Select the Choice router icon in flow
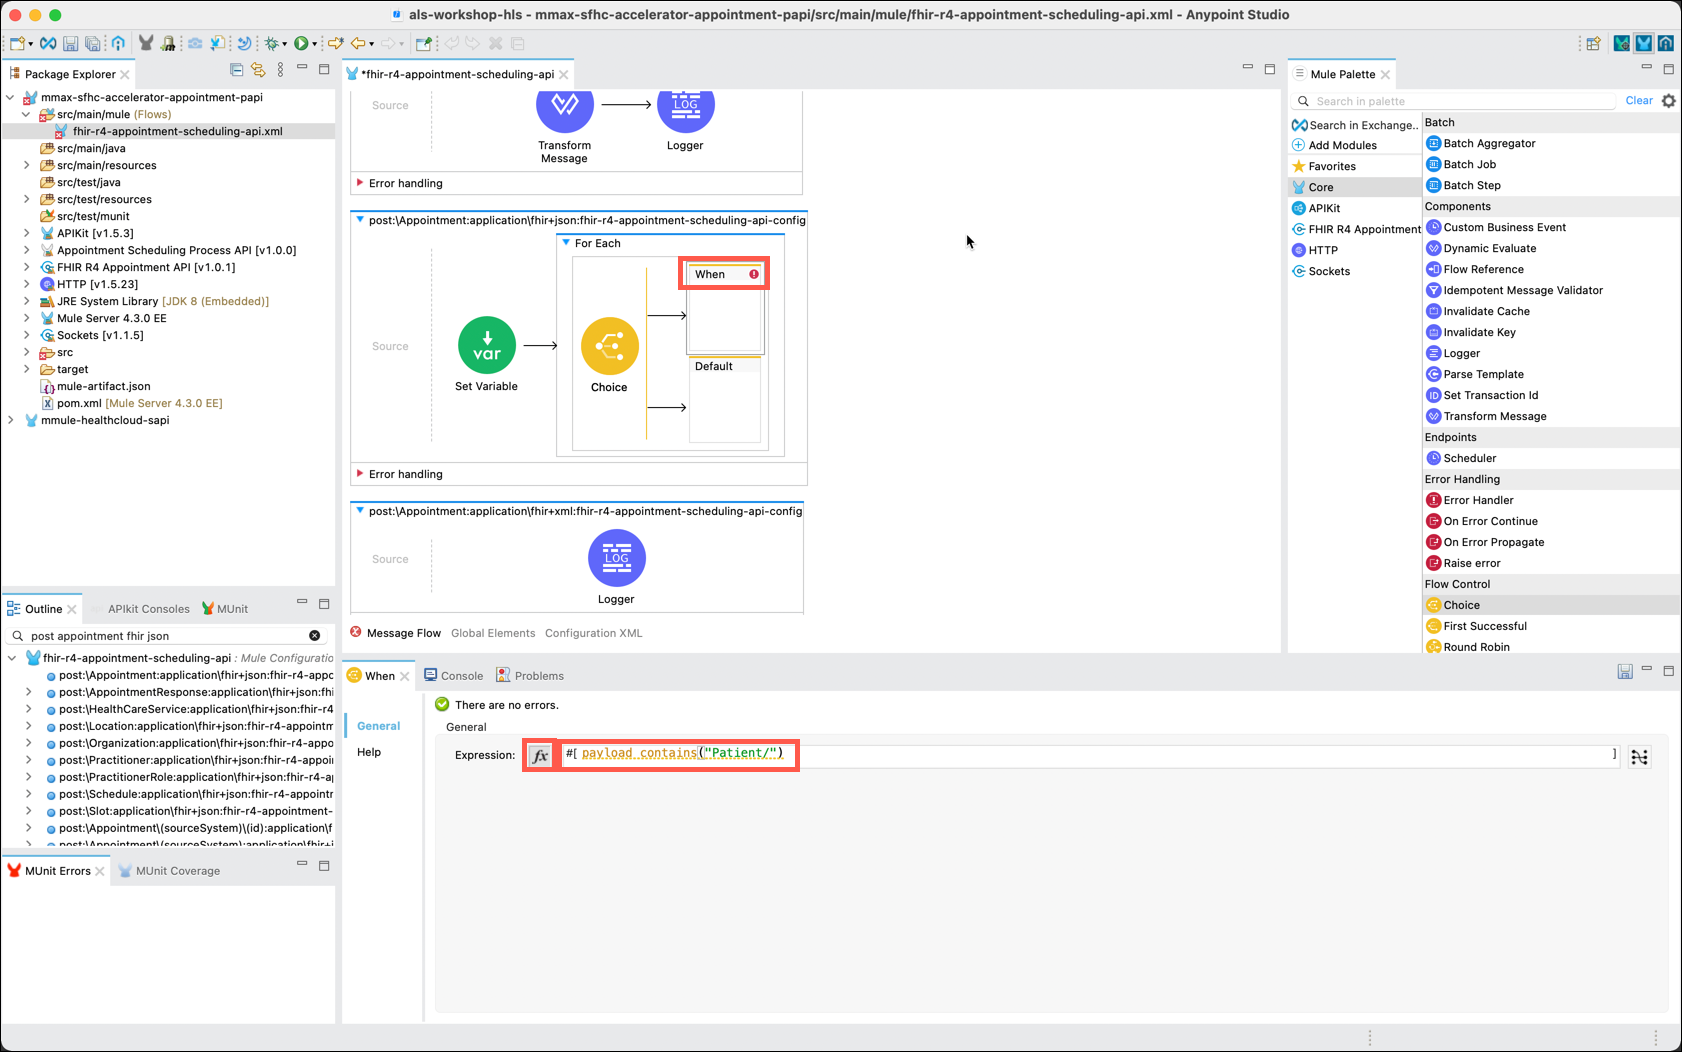This screenshot has height=1052, width=1682. 609,346
